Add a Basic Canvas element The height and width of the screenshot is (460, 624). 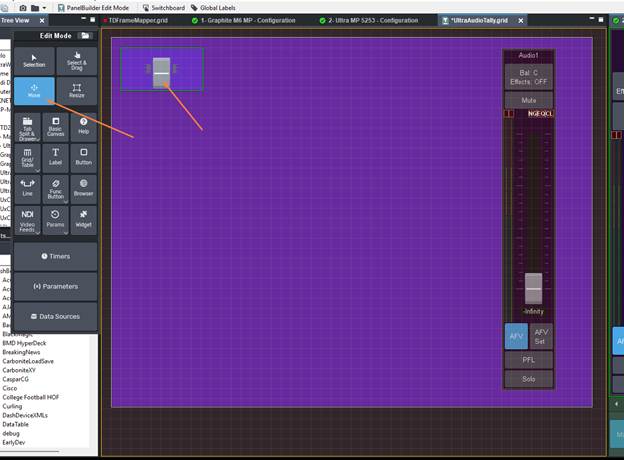click(x=55, y=128)
